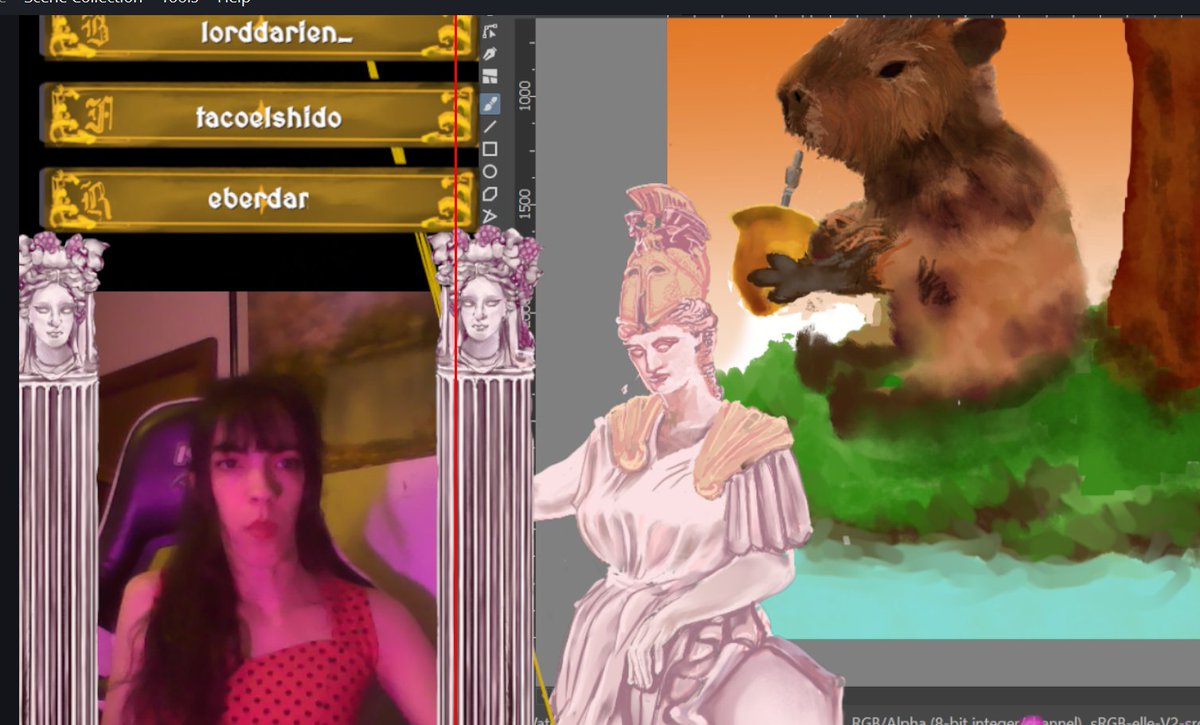Select the Polygon tool
The height and width of the screenshot is (725, 1200).
[490, 194]
